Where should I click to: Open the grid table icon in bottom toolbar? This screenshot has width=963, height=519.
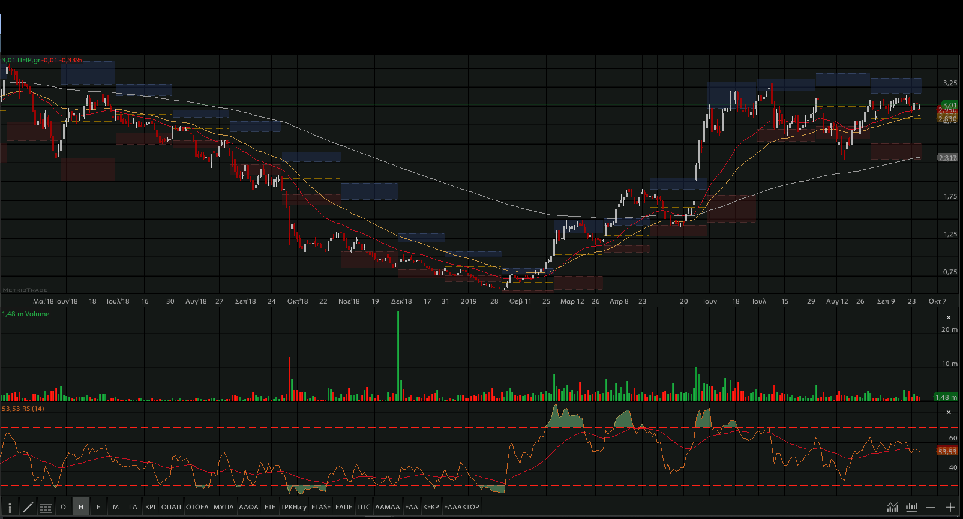[45, 507]
